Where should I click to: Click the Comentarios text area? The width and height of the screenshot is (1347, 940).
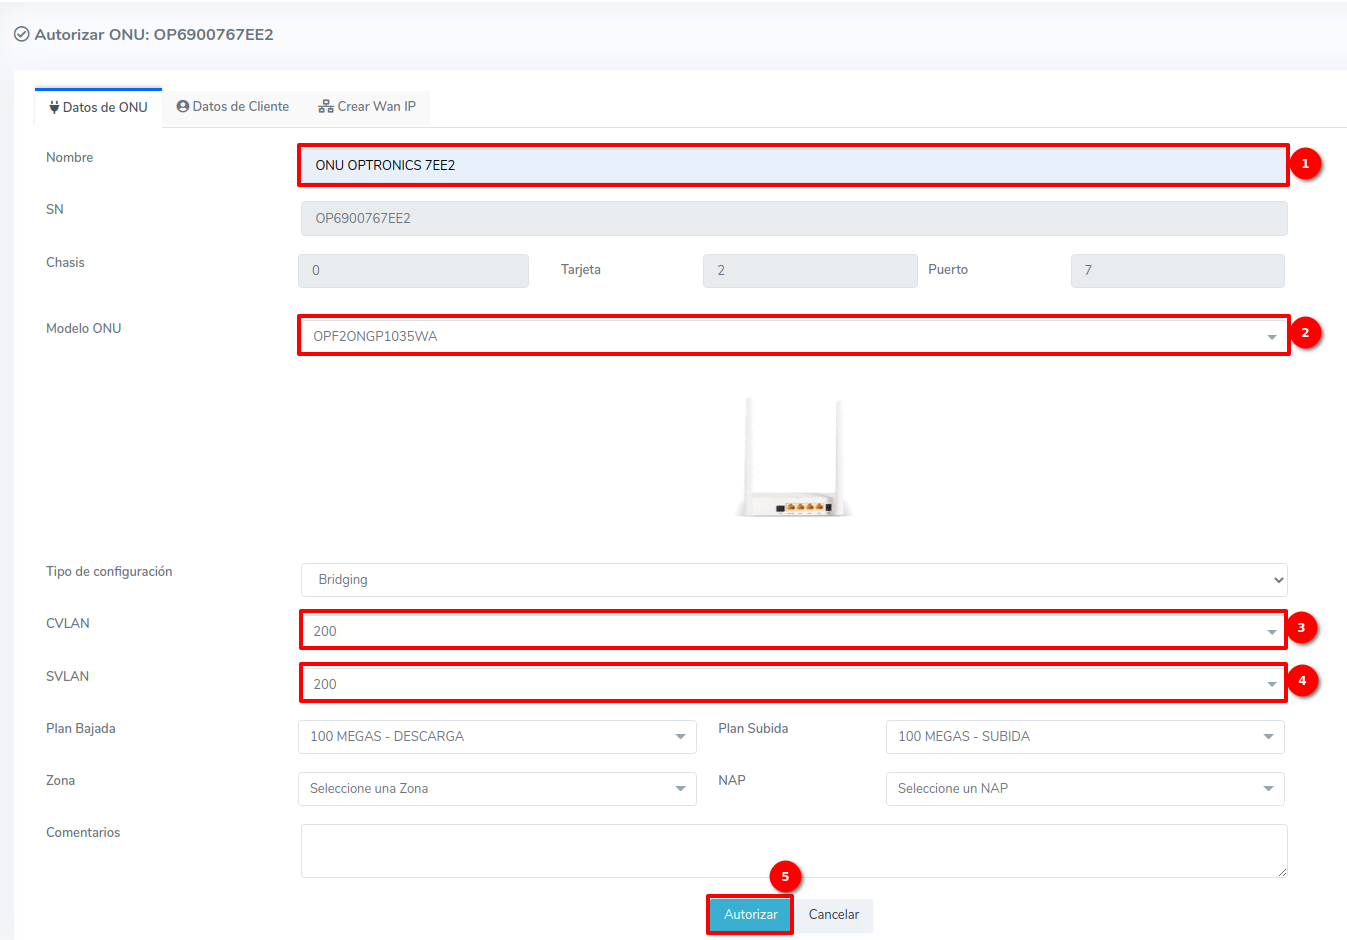793,850
